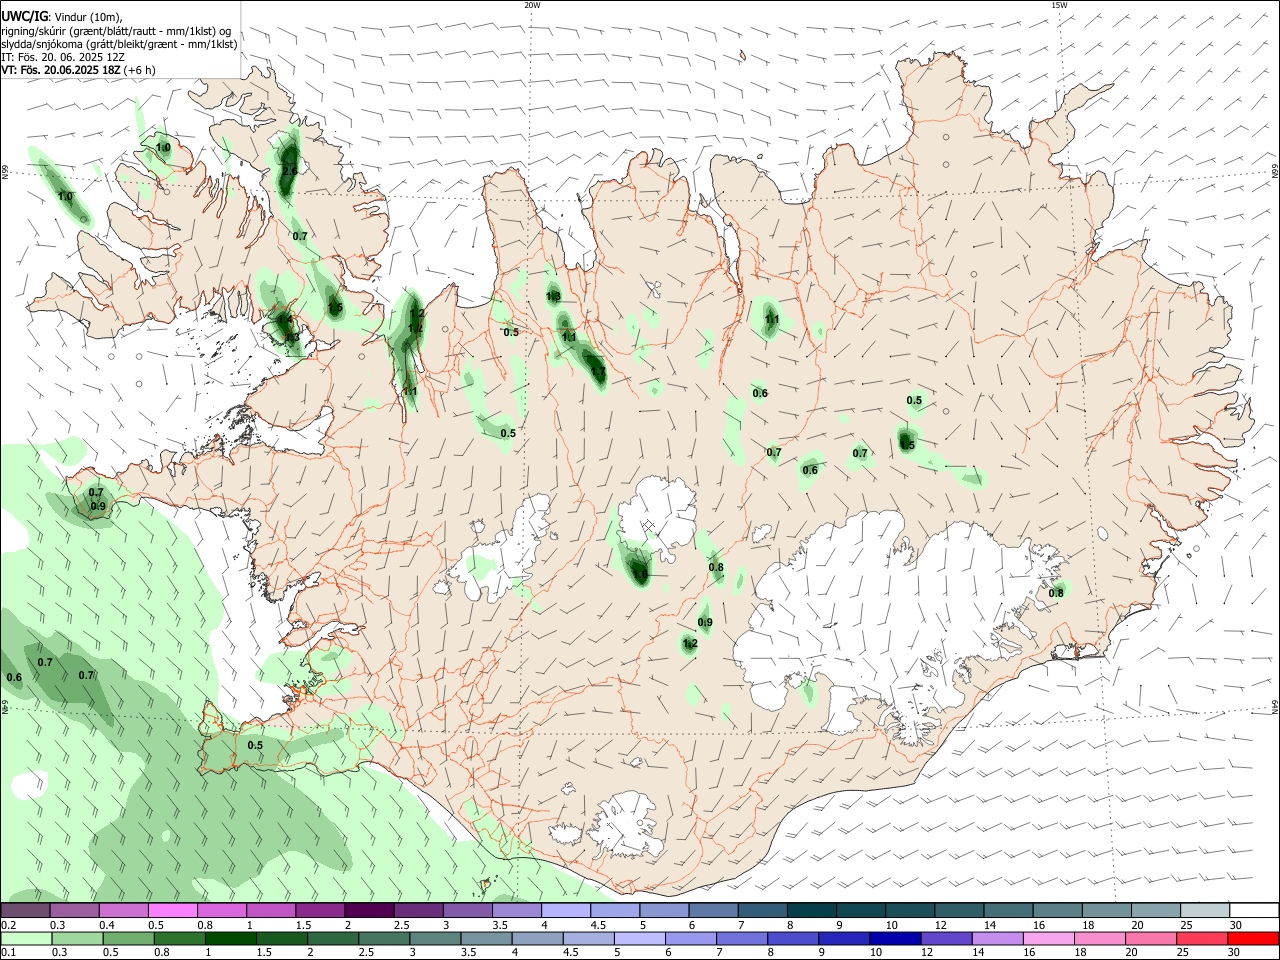Click the bright red rain swatch after 30

1253,938
